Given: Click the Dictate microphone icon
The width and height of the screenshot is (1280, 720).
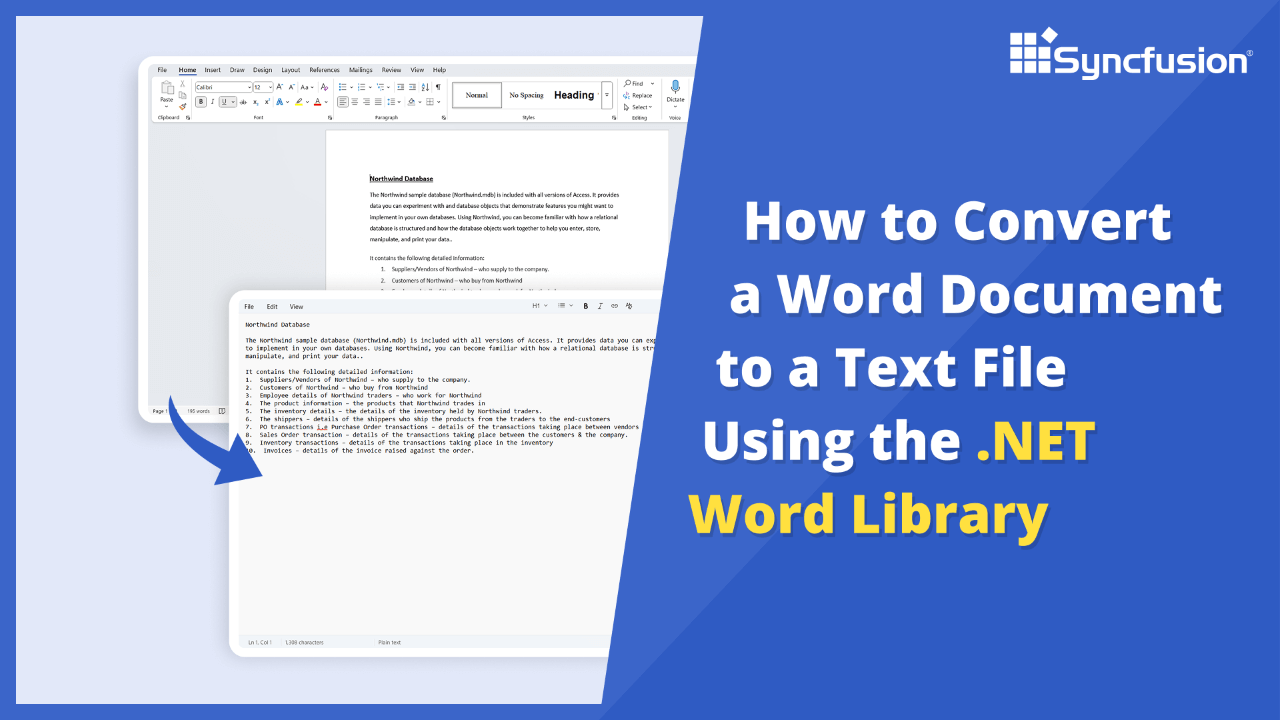Looking at the screenshot, I should [x=675, y=88].
